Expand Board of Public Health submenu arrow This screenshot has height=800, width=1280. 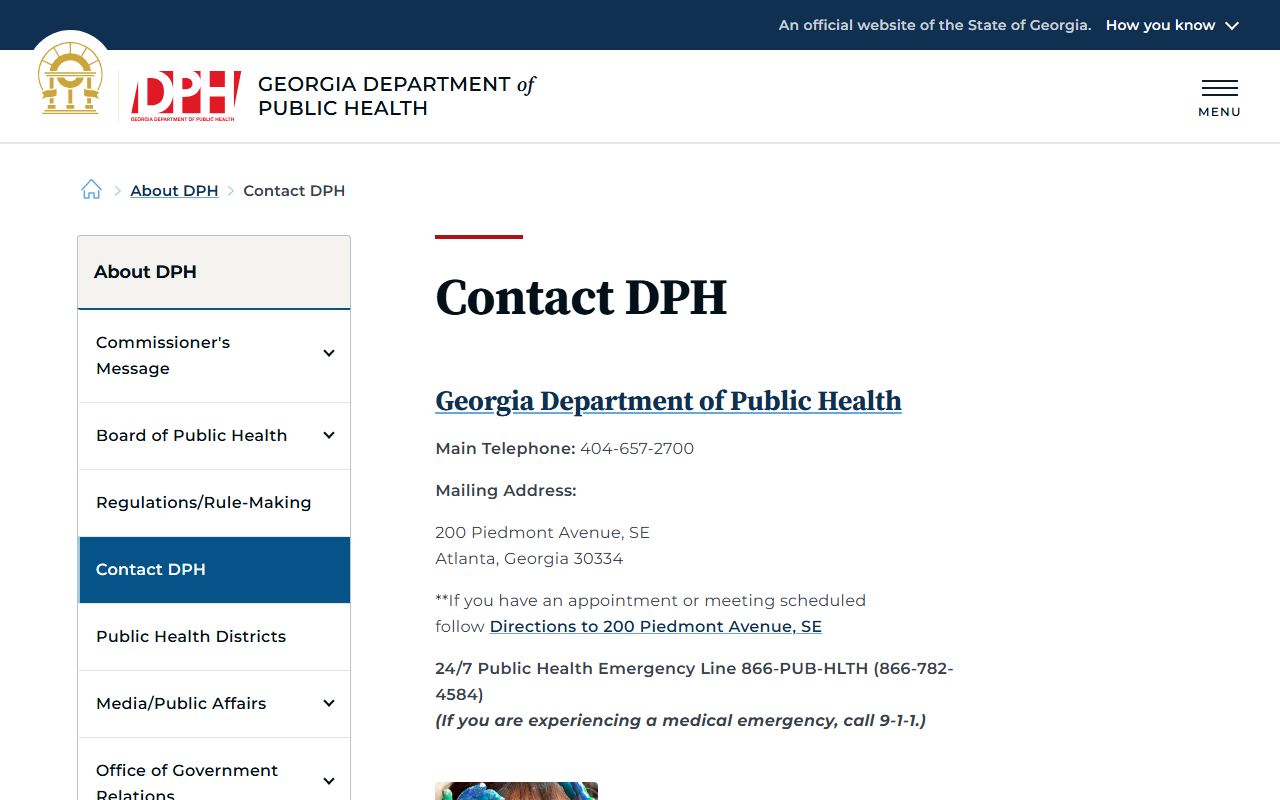pos(328,435)
